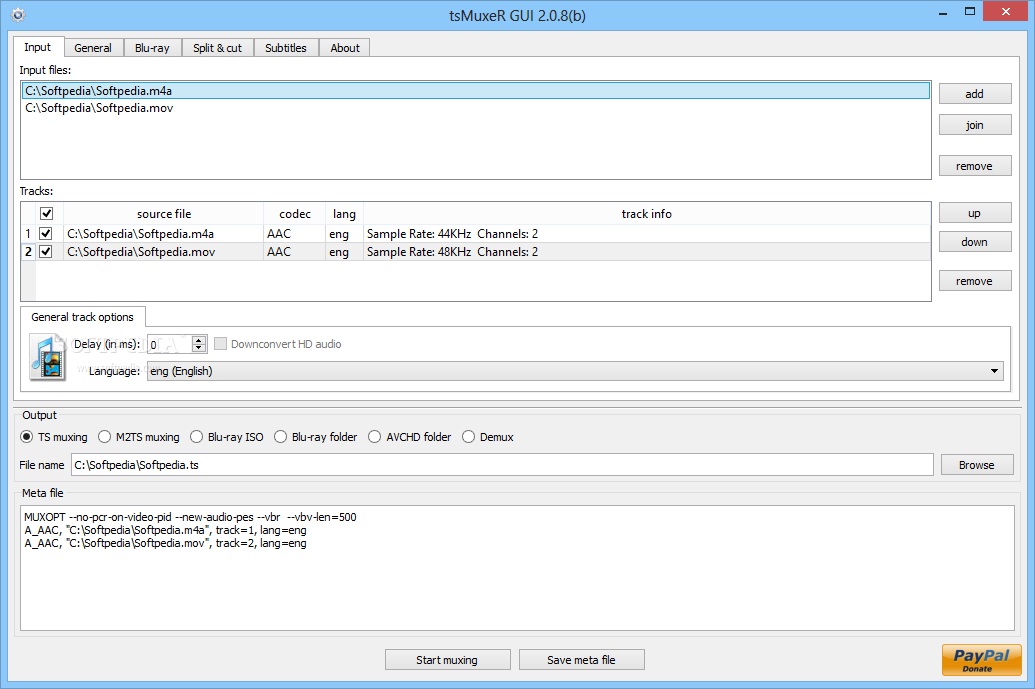This screenshot has height=689, width=1035.
Task: Move track up button
Action: coord(975,213)
